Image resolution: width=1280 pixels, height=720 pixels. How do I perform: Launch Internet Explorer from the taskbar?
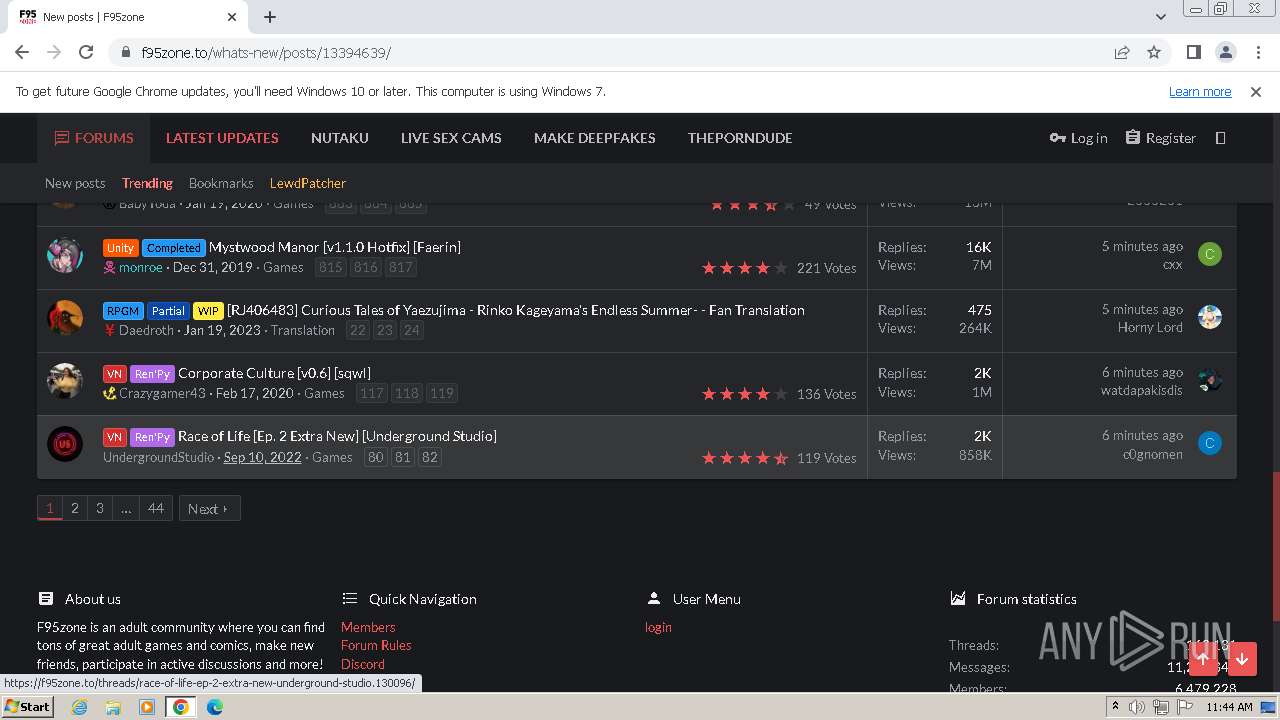80,707
